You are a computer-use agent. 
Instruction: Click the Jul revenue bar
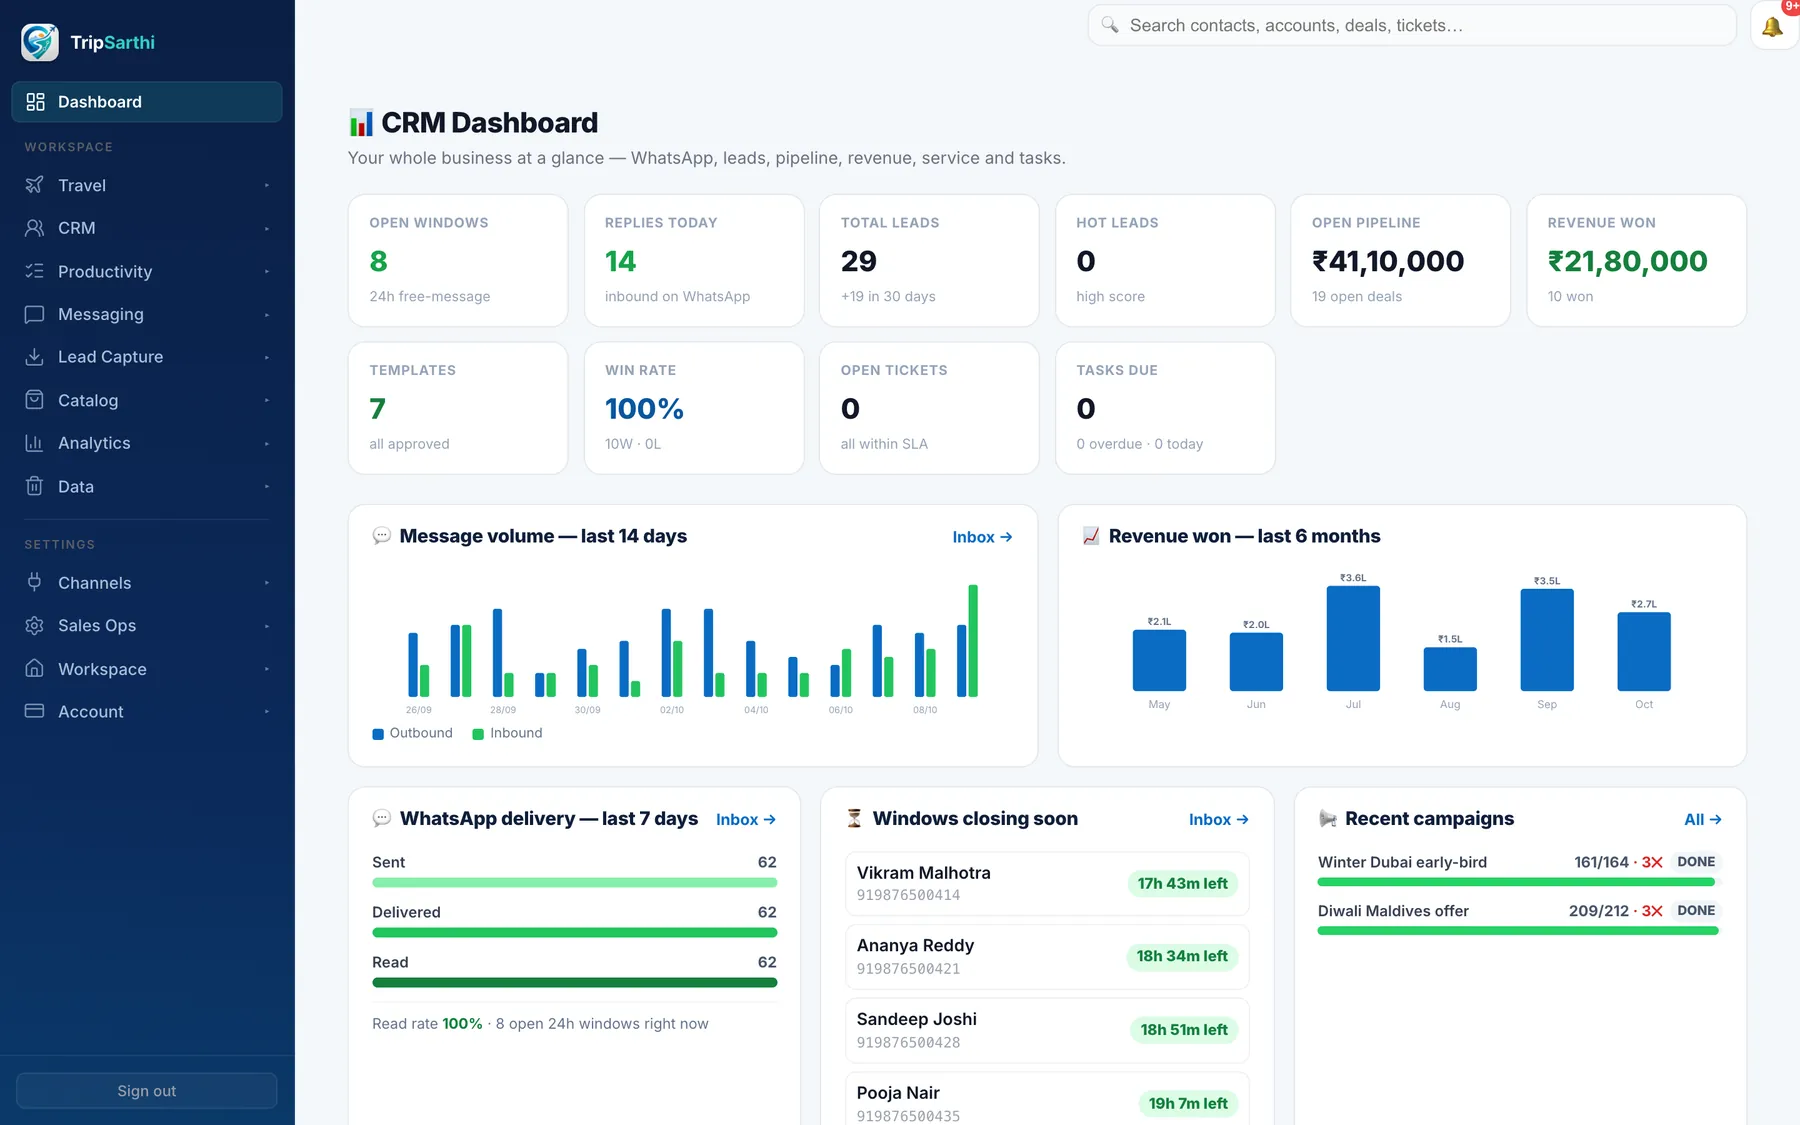click(1353, 638)
